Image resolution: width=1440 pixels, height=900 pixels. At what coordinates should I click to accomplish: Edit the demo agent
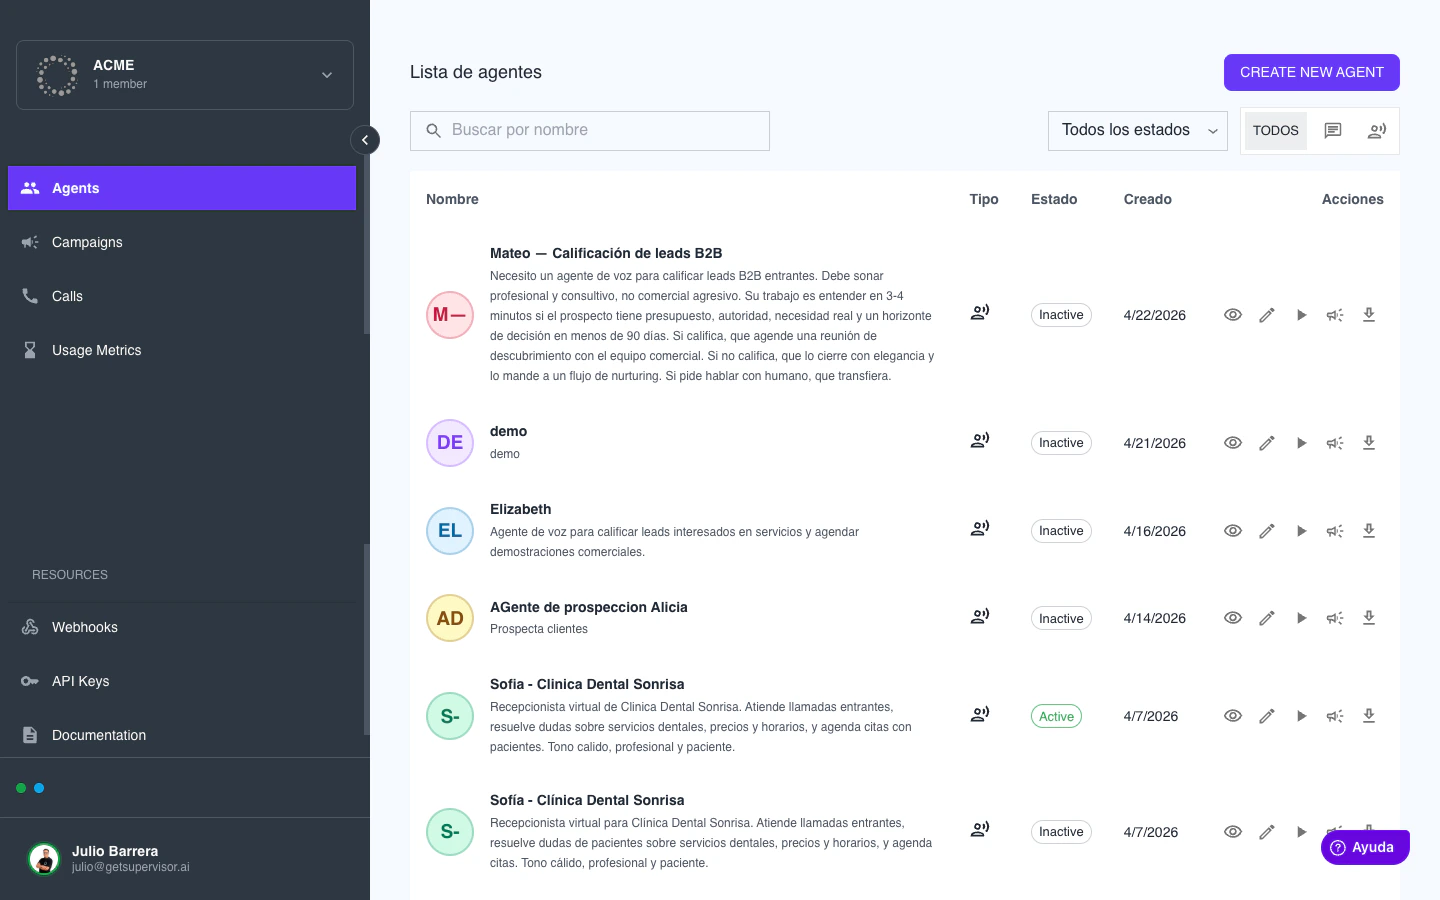coord(1267,443)
